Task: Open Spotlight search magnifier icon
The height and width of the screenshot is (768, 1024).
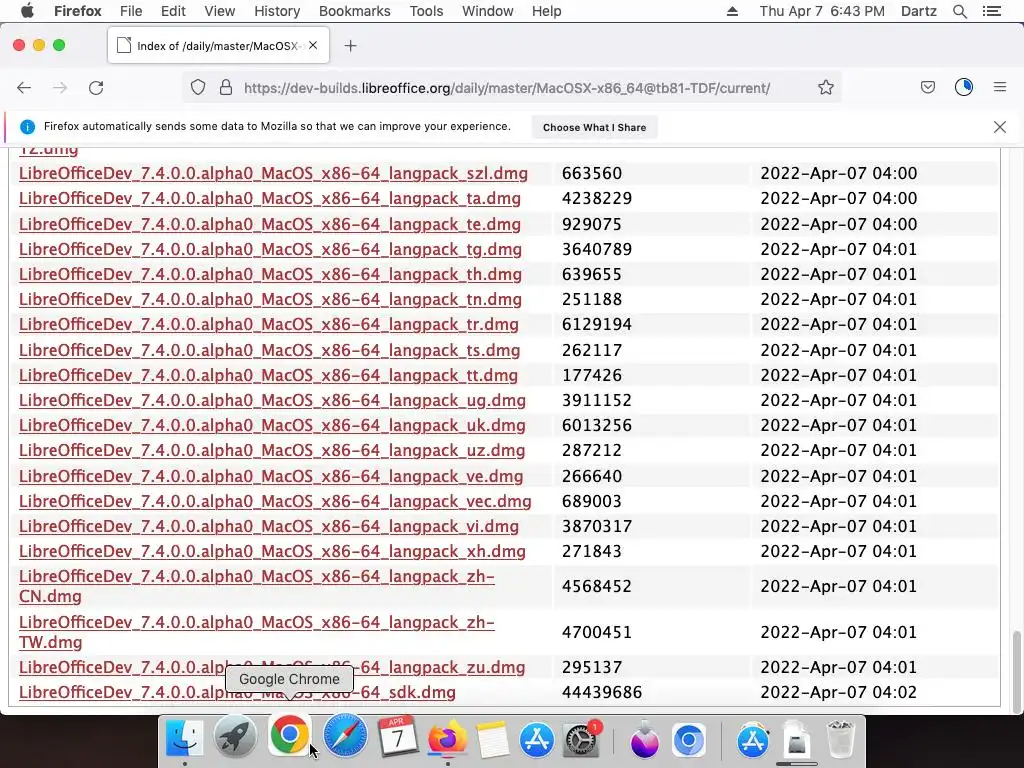Action: click(x=960, y=11)
